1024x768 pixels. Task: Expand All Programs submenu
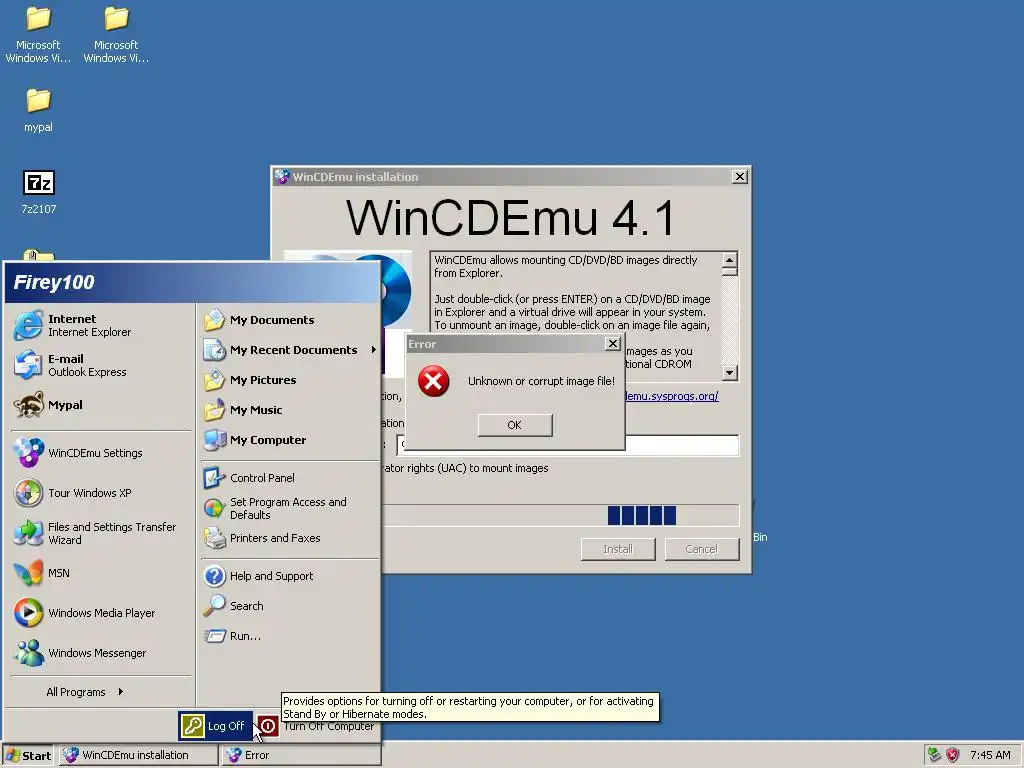click(x=85, y=692)
